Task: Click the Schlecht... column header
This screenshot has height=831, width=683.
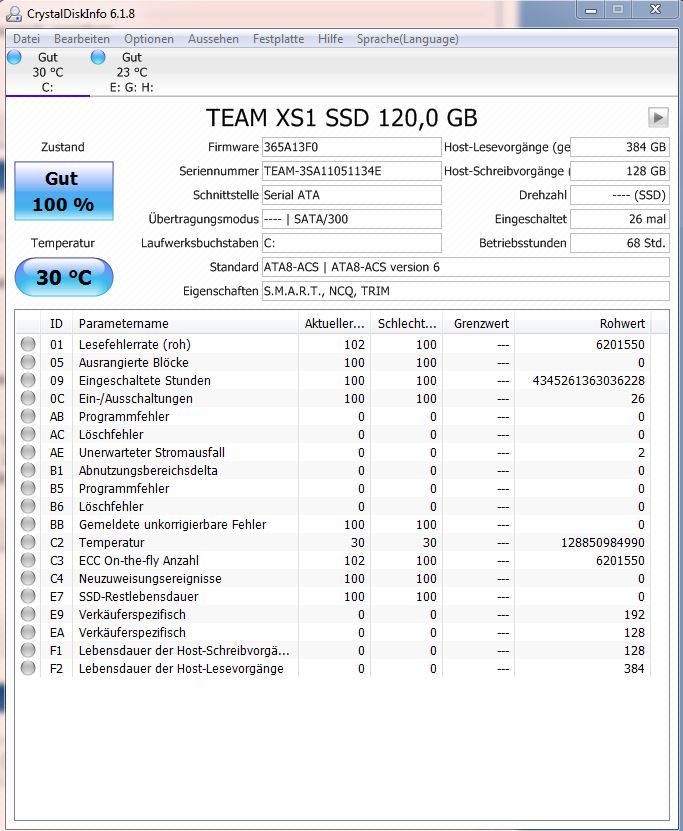Action: (406, 323)
